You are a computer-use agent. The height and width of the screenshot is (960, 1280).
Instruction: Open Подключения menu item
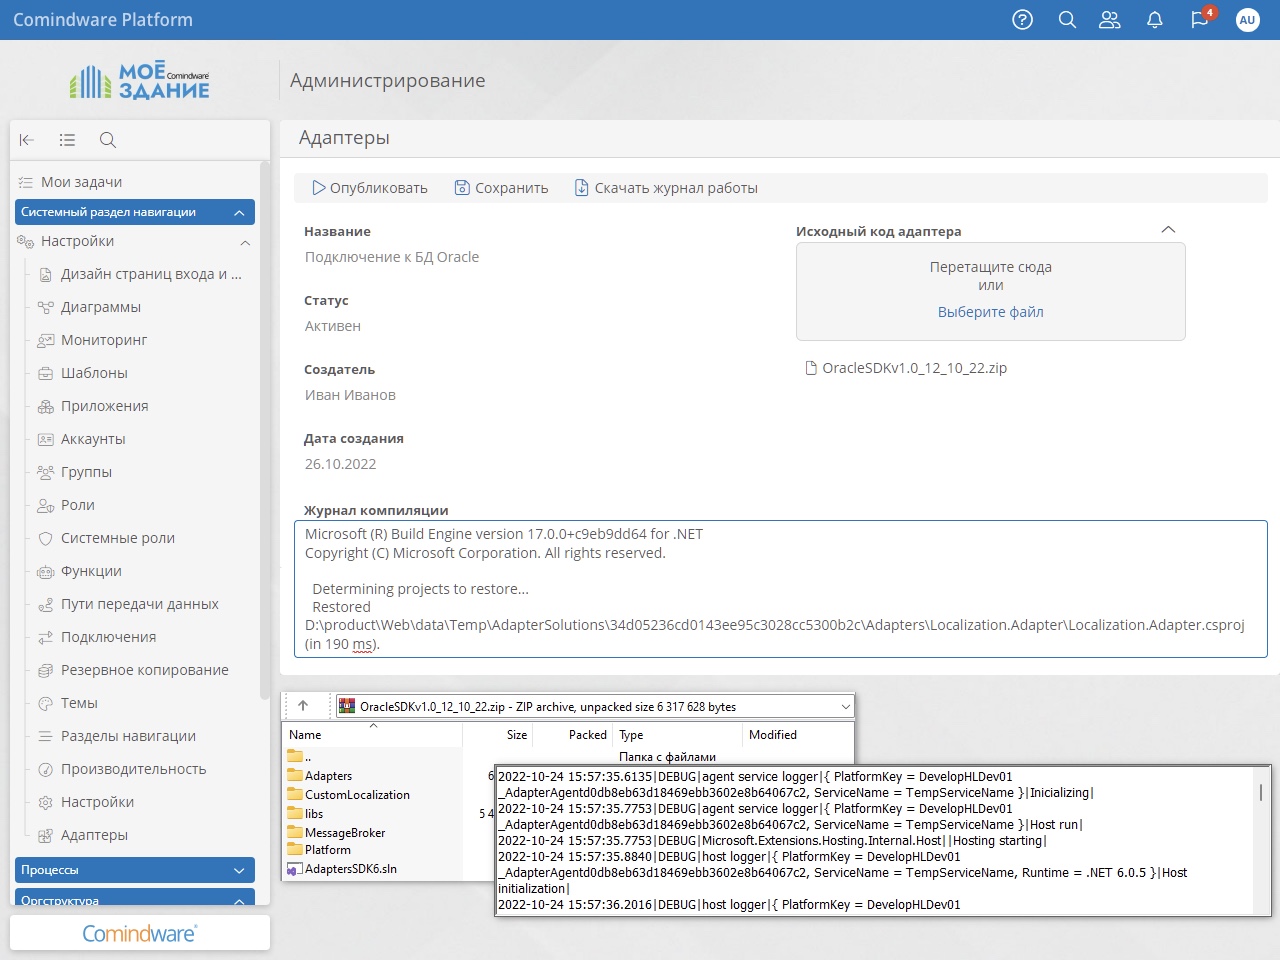coord(108,637)
